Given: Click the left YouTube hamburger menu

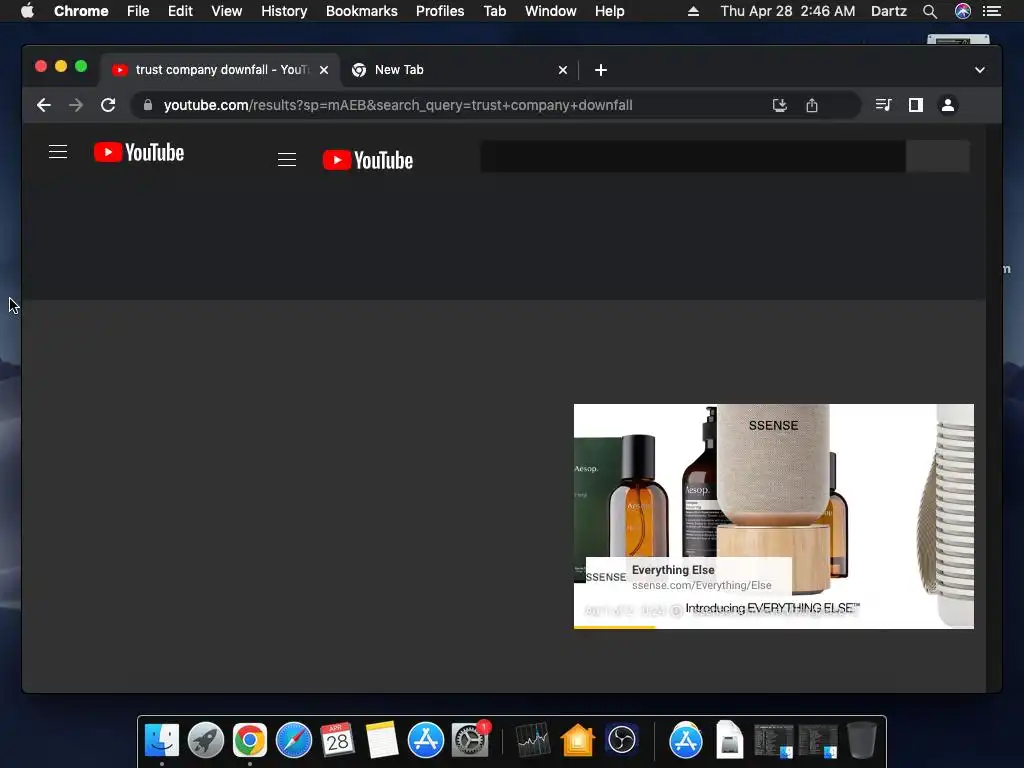Looking at the screenshot, I should pyautogui.click(x=58, y=152).
